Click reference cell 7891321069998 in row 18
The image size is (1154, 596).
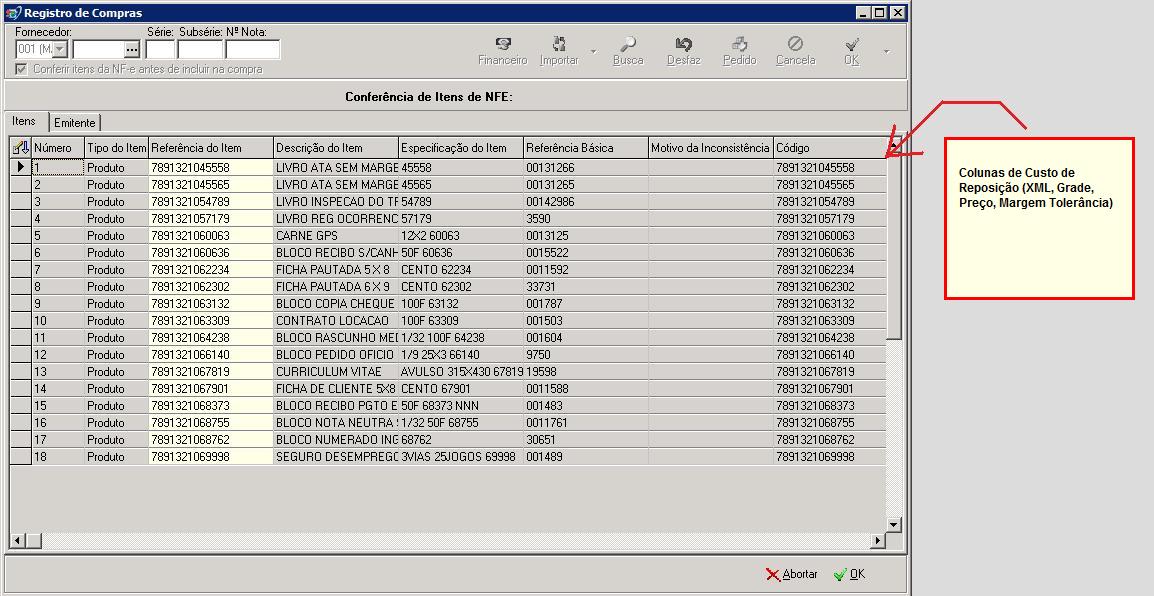(x=211, y=457)
